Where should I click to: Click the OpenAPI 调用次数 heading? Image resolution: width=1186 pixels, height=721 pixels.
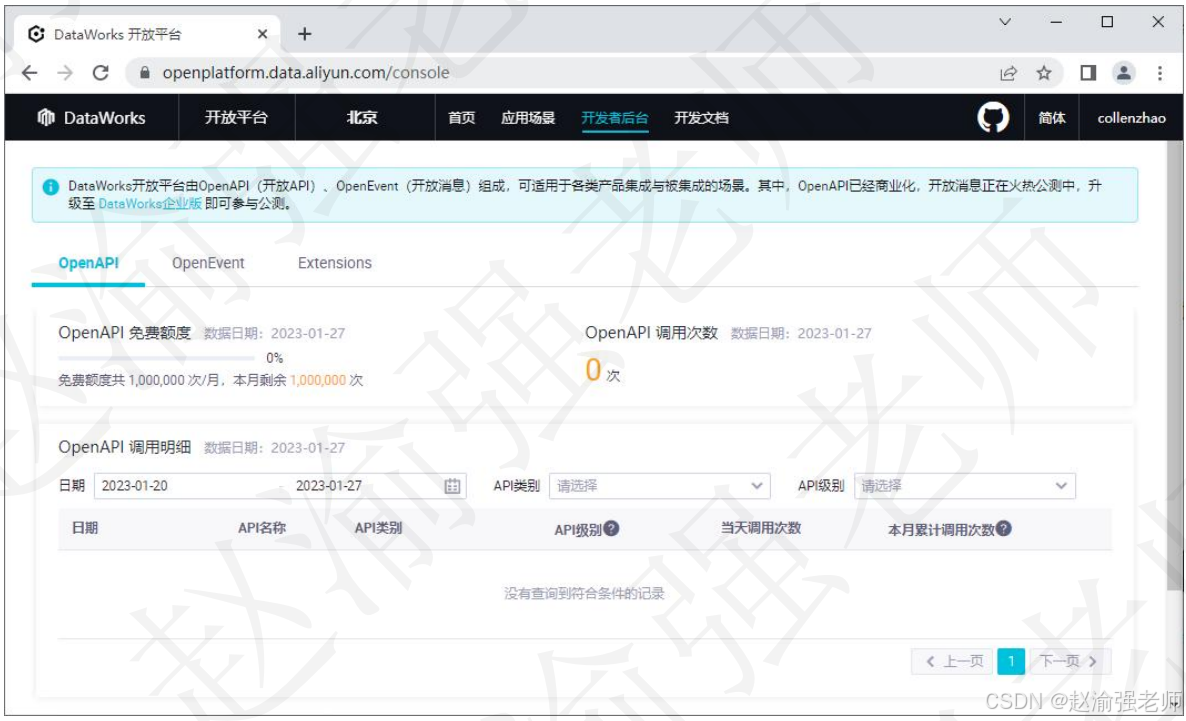coord(651,333)
